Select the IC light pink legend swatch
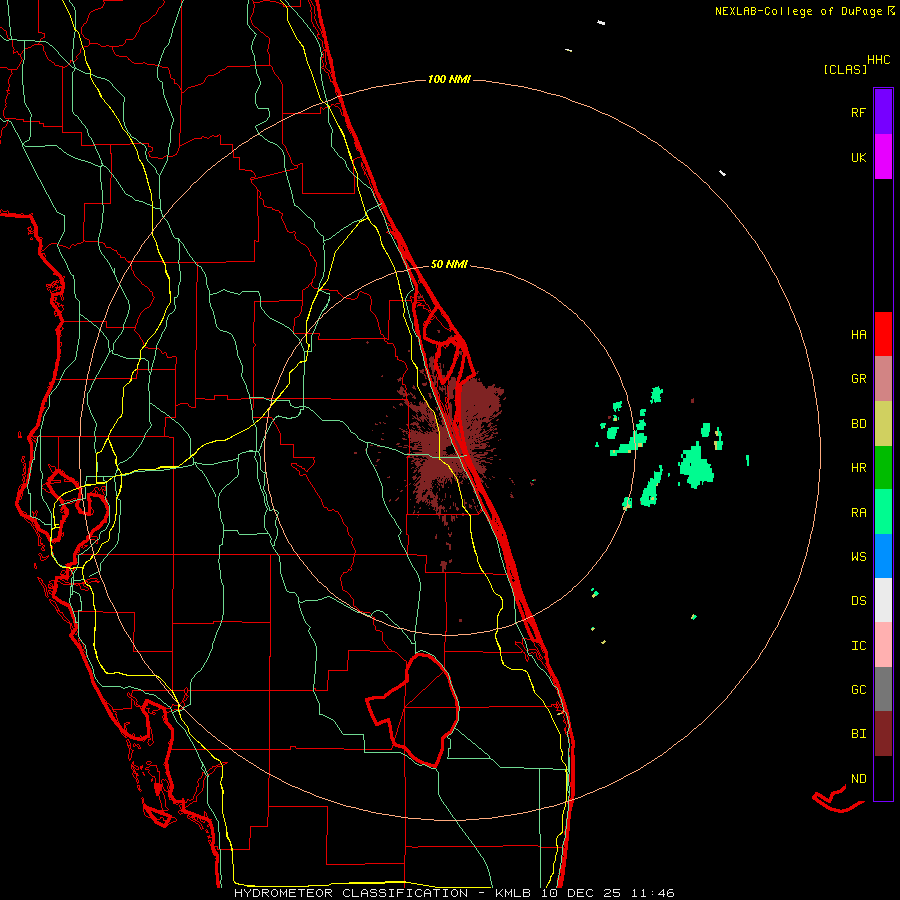Image resolution: width=900 pixels, height=900 pixels. (883, 645)
